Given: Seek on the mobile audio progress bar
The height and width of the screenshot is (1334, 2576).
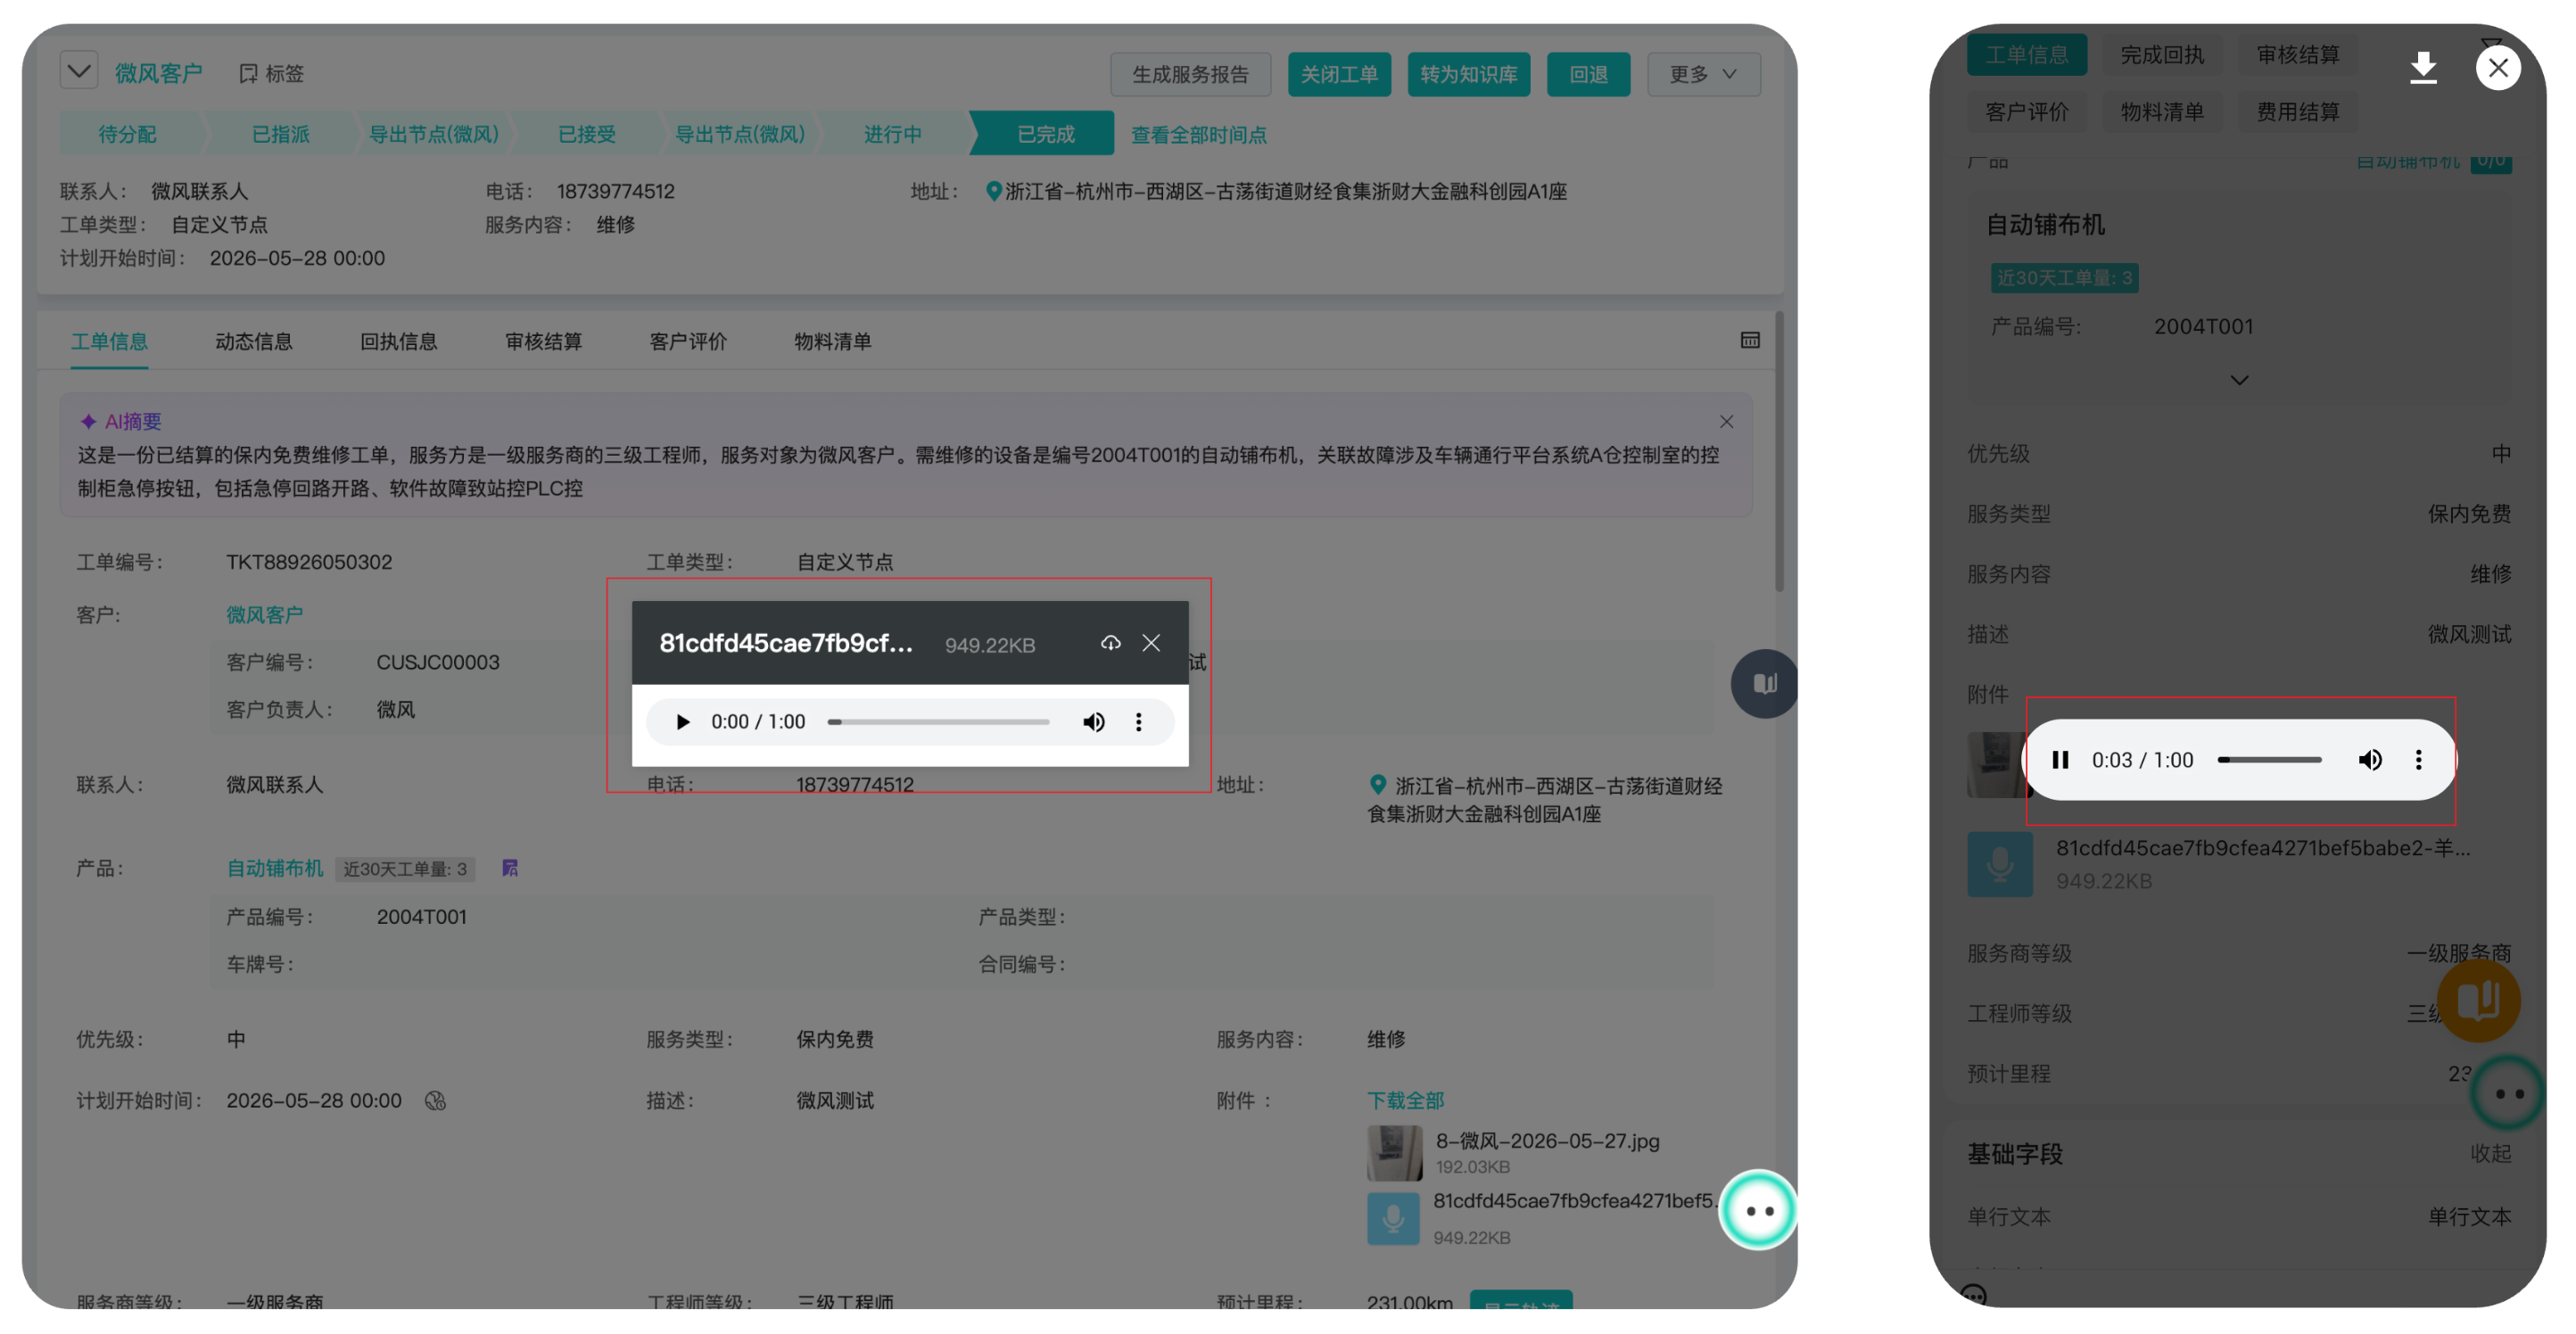Looking at the screenshot, I should (x=2269, y=760).
